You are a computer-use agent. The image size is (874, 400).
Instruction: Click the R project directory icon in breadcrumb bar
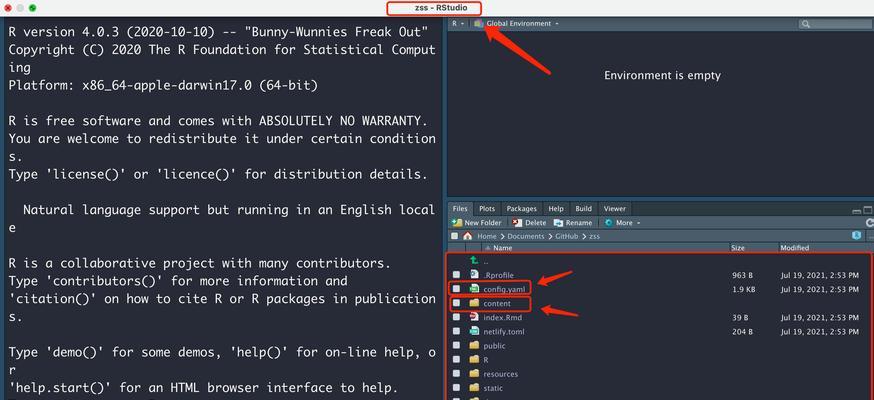pyautogui.click(x=857, y=236)
